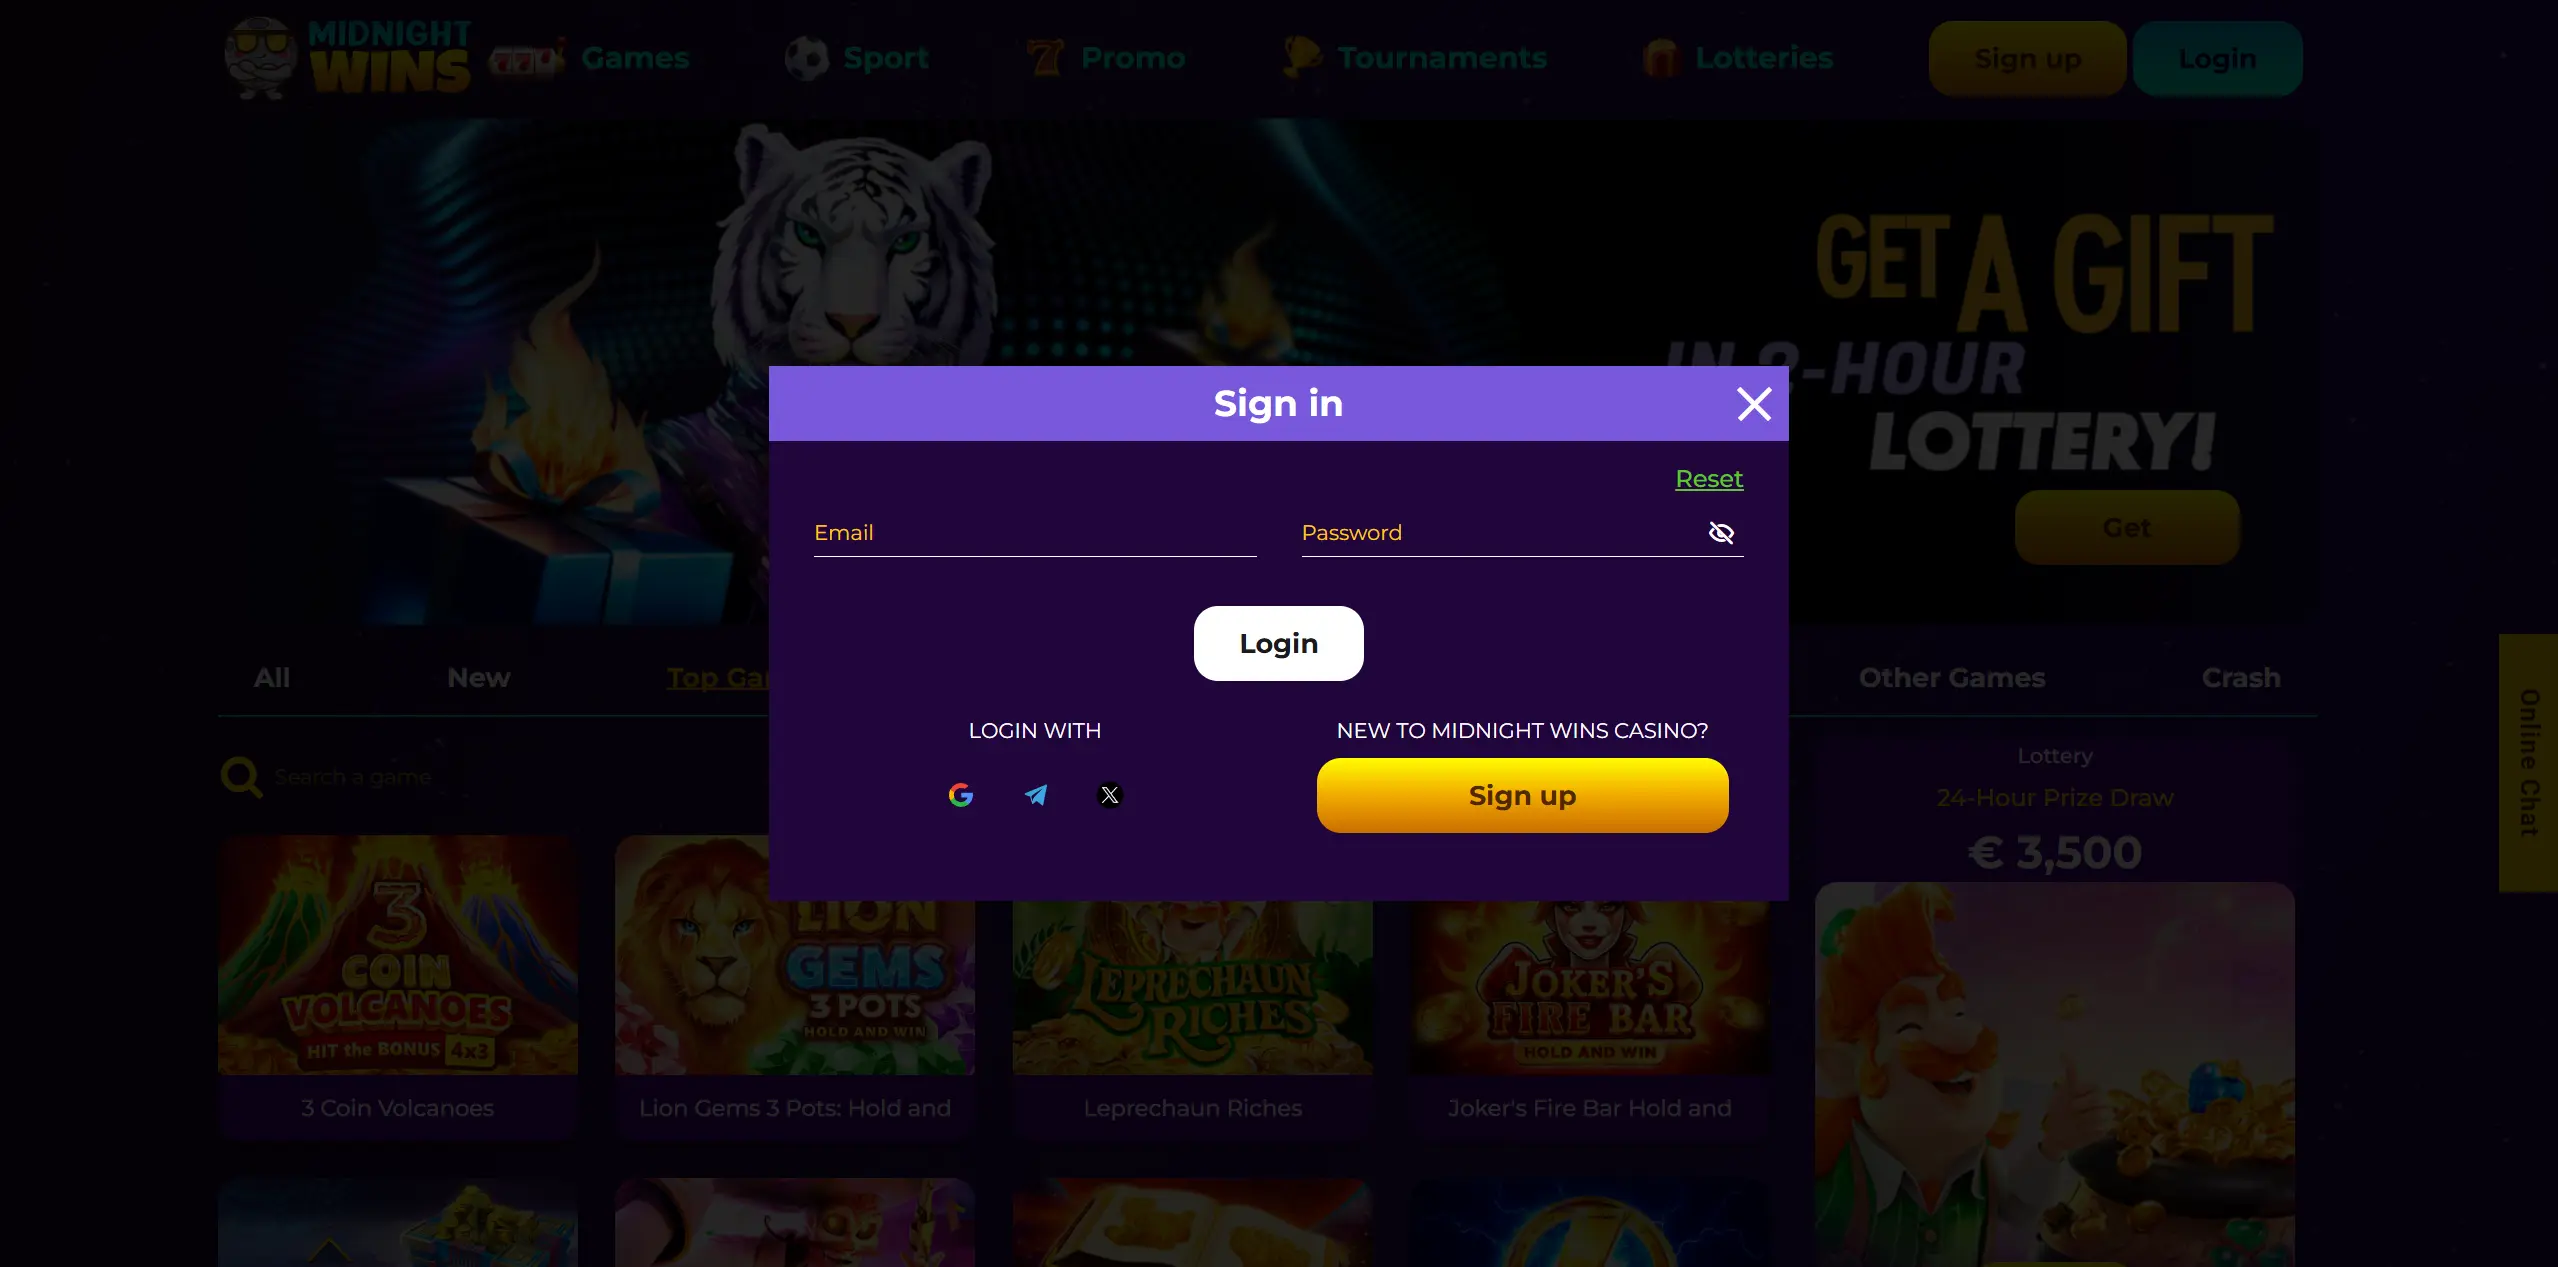Log in using the X icon
Viewport: 2558px width, 1267px height.
click(1110, 795)
